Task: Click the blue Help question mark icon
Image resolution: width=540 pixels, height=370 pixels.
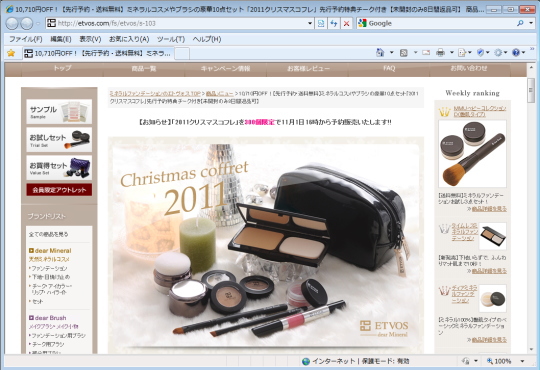Action: 516,53
